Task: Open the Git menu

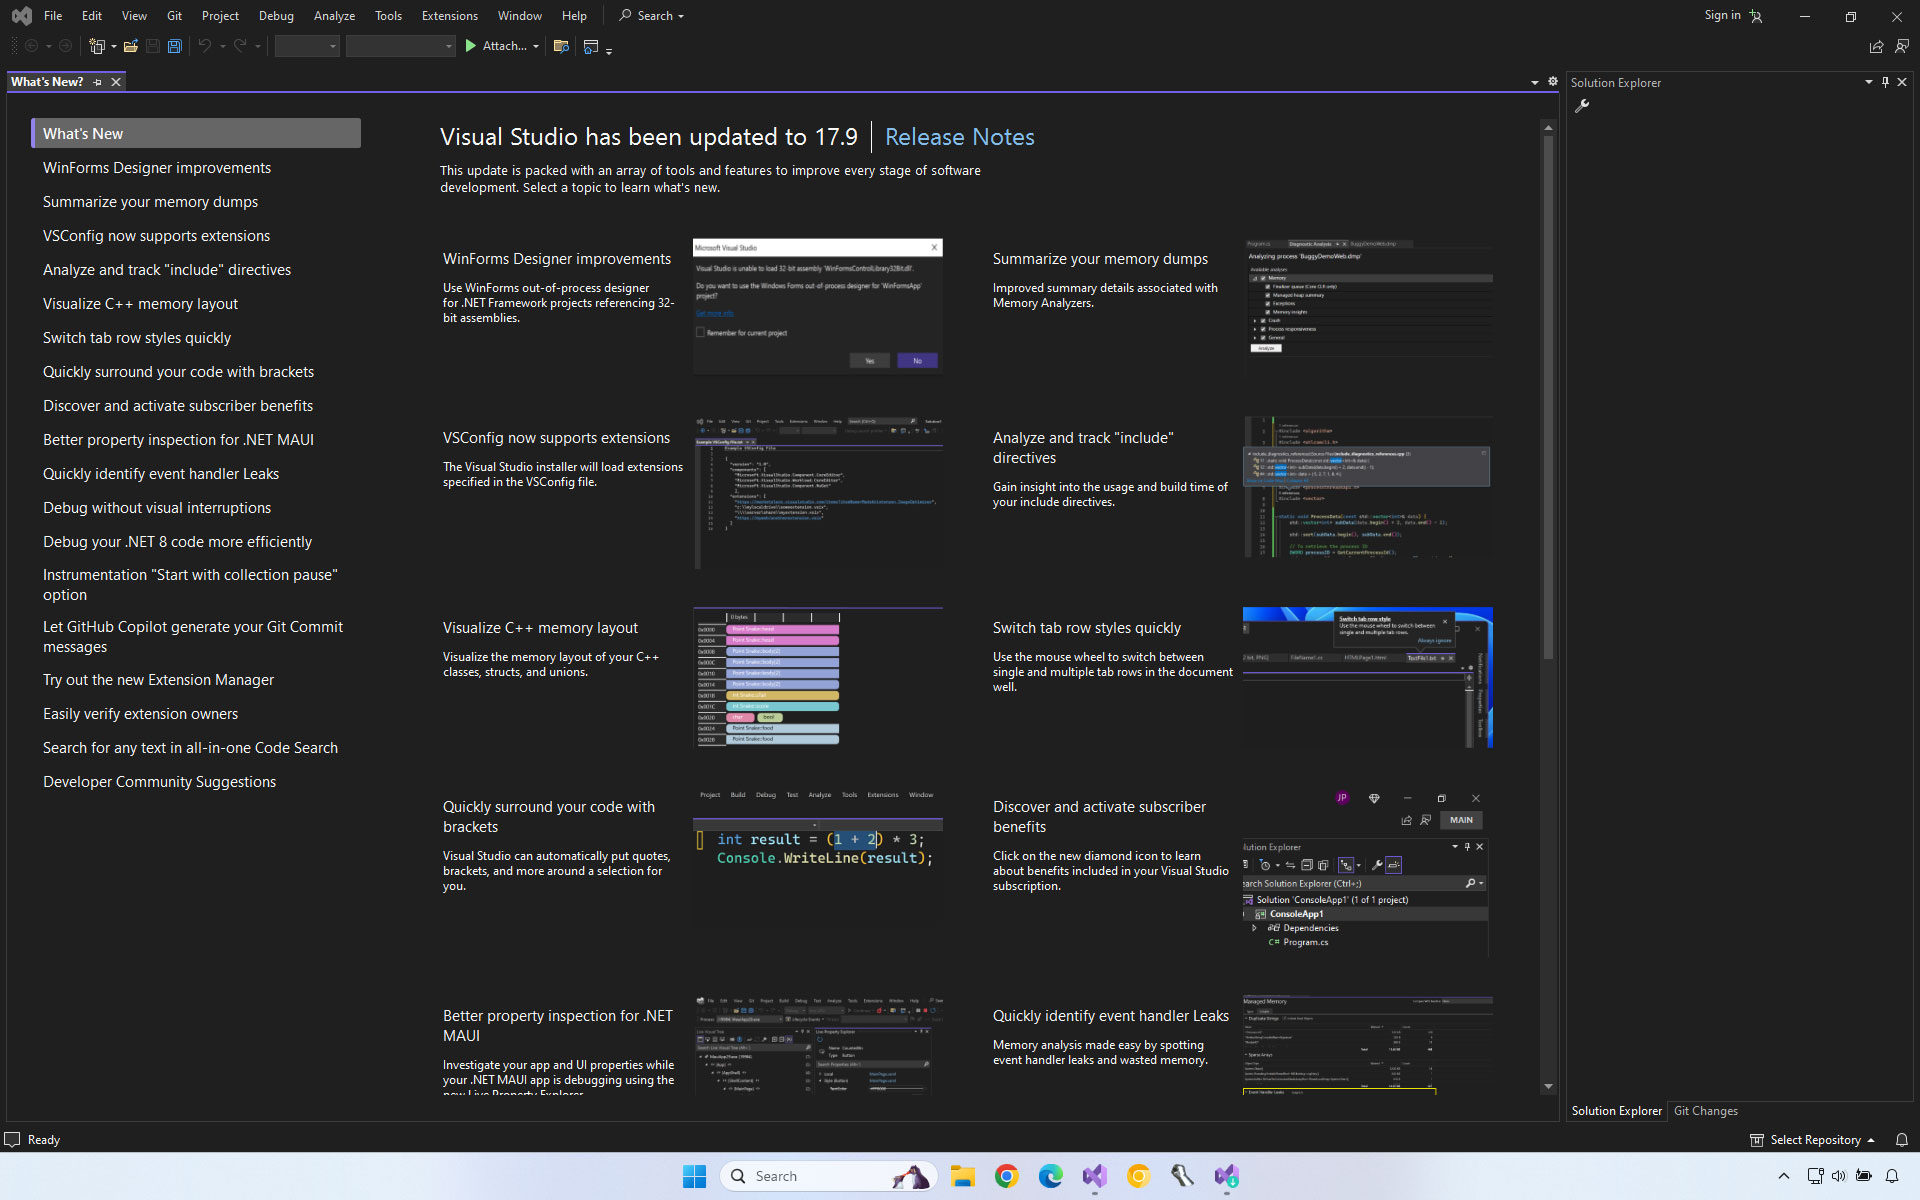Action: coord(175,16)
